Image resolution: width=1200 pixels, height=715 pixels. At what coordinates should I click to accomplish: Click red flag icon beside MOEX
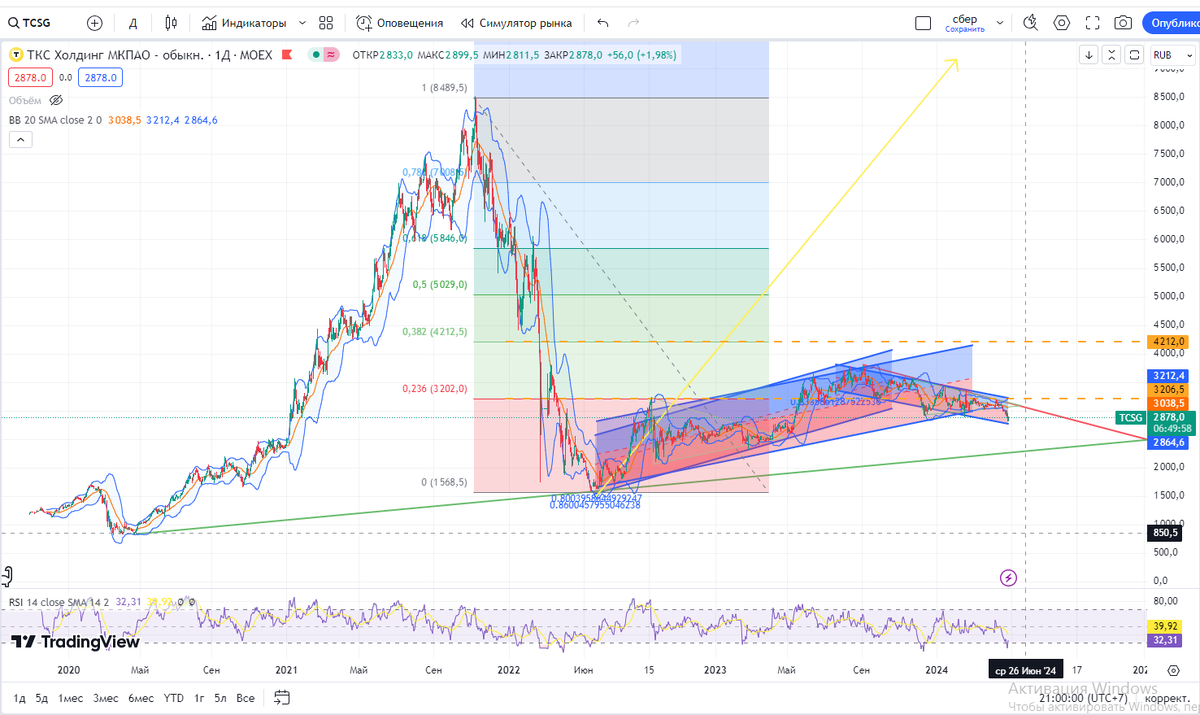pyautogui.click(x=287, y=55)
